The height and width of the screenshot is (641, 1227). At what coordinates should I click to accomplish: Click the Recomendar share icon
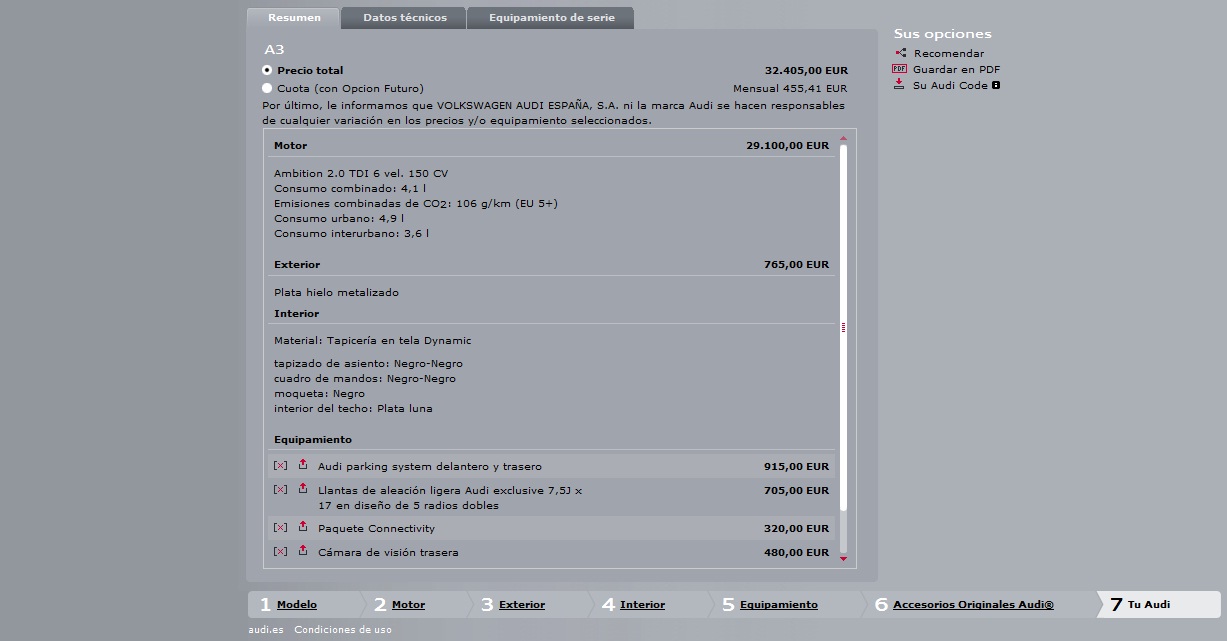(901, 53)
